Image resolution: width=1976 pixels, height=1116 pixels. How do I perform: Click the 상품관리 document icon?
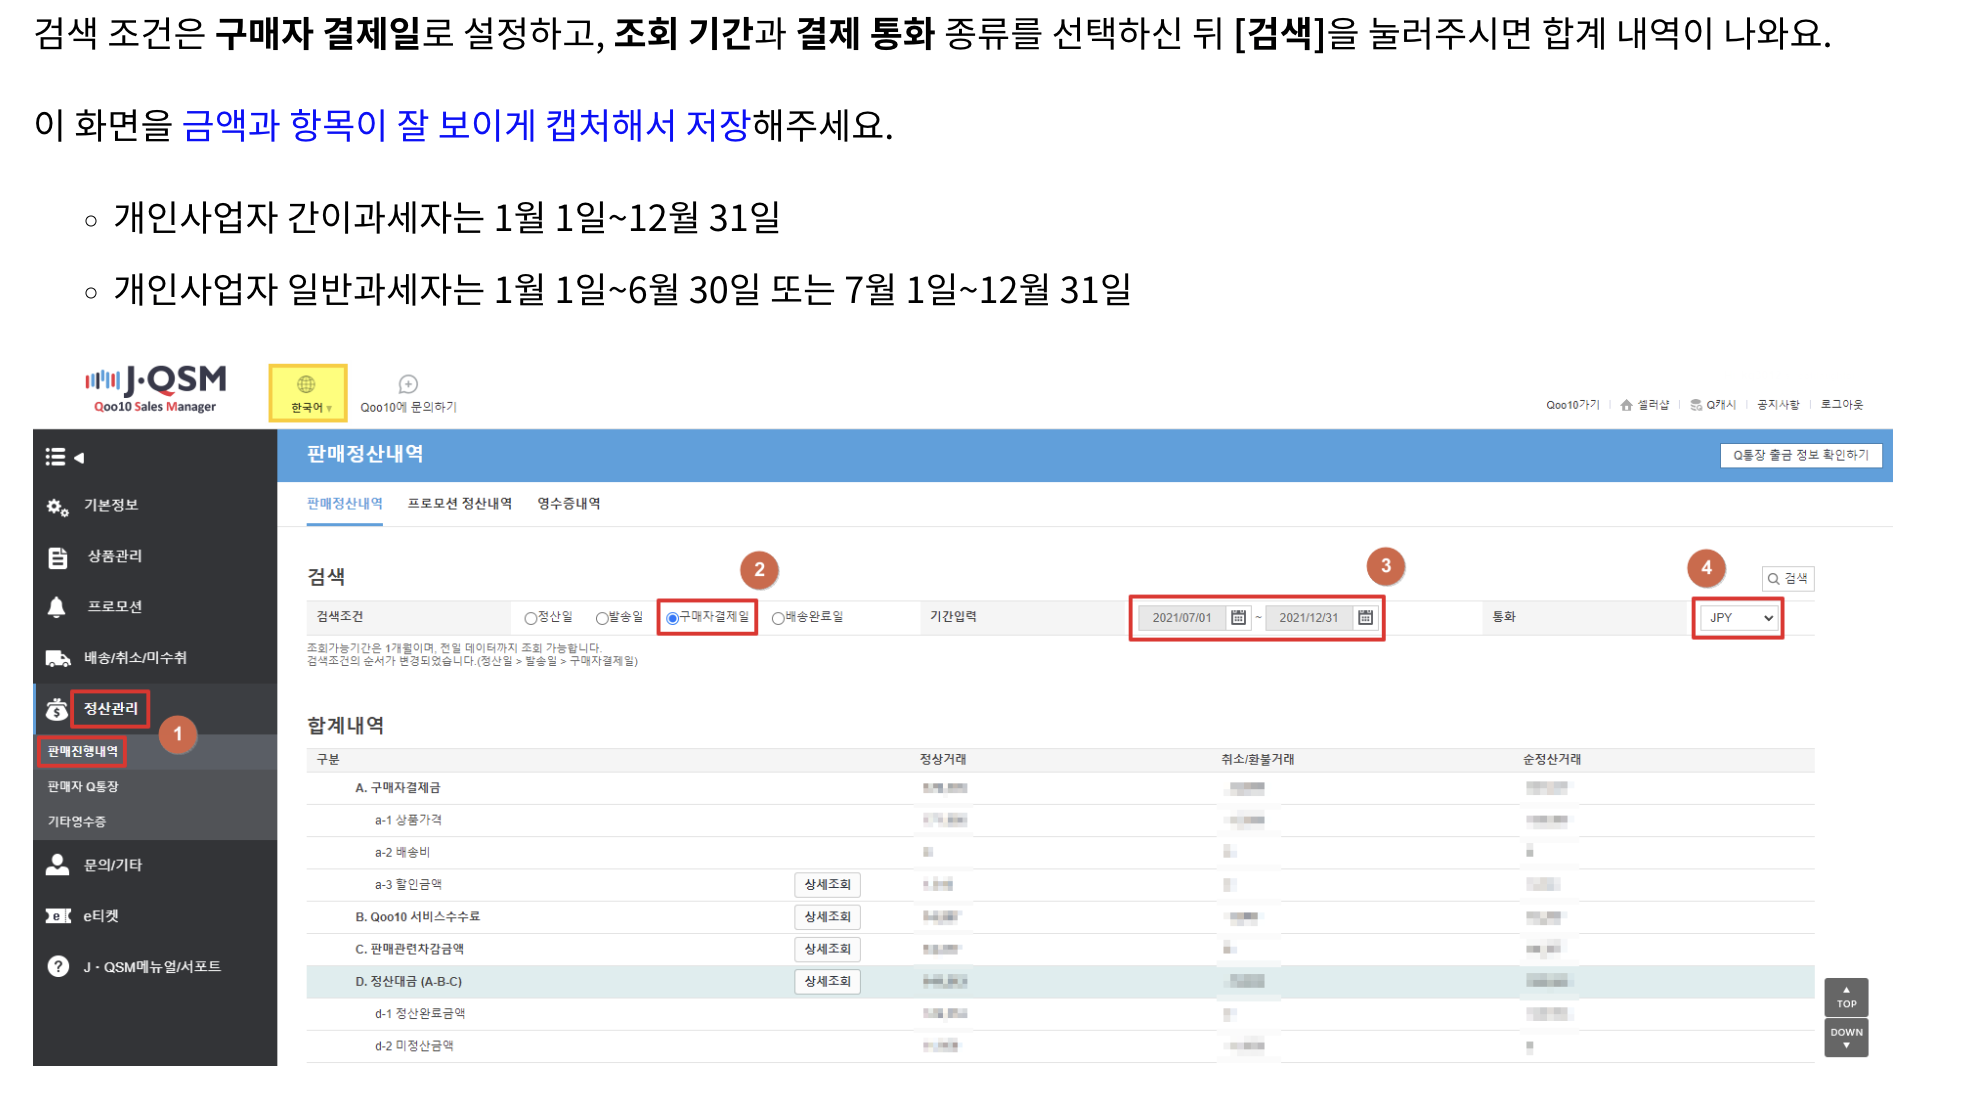(57, 558)
